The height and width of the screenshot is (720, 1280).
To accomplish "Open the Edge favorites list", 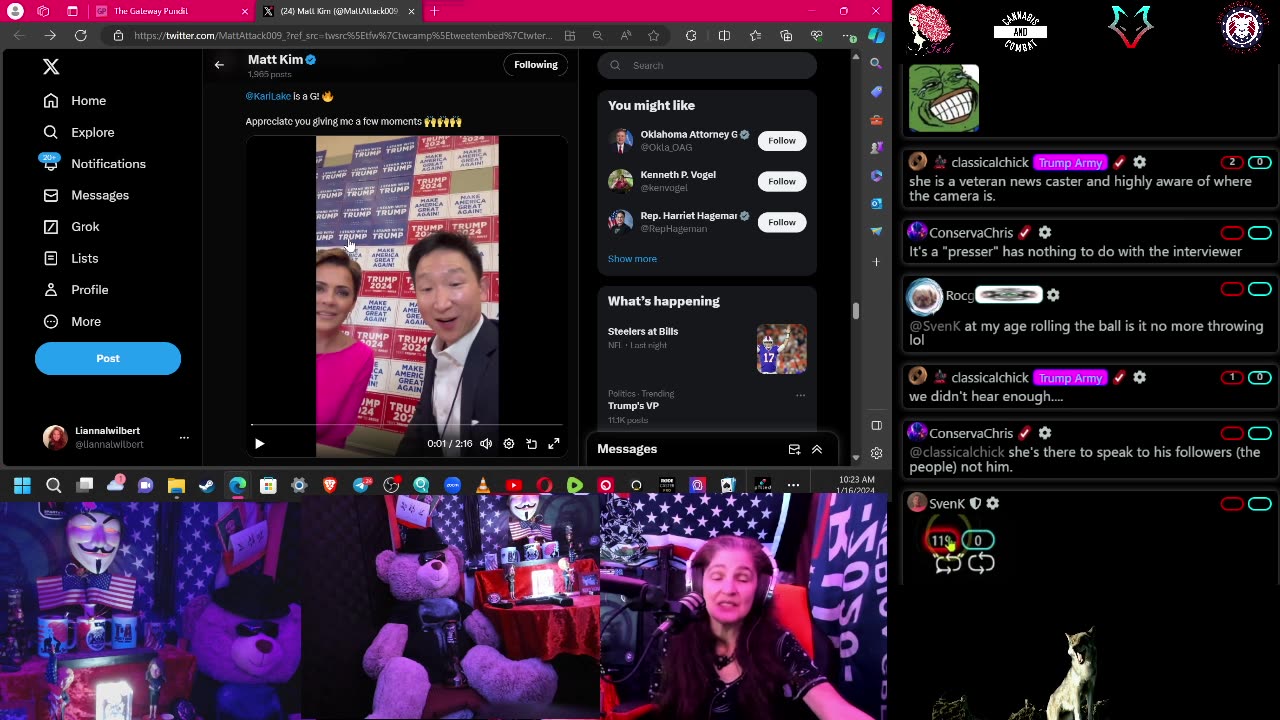I will (x=755, y=36).
